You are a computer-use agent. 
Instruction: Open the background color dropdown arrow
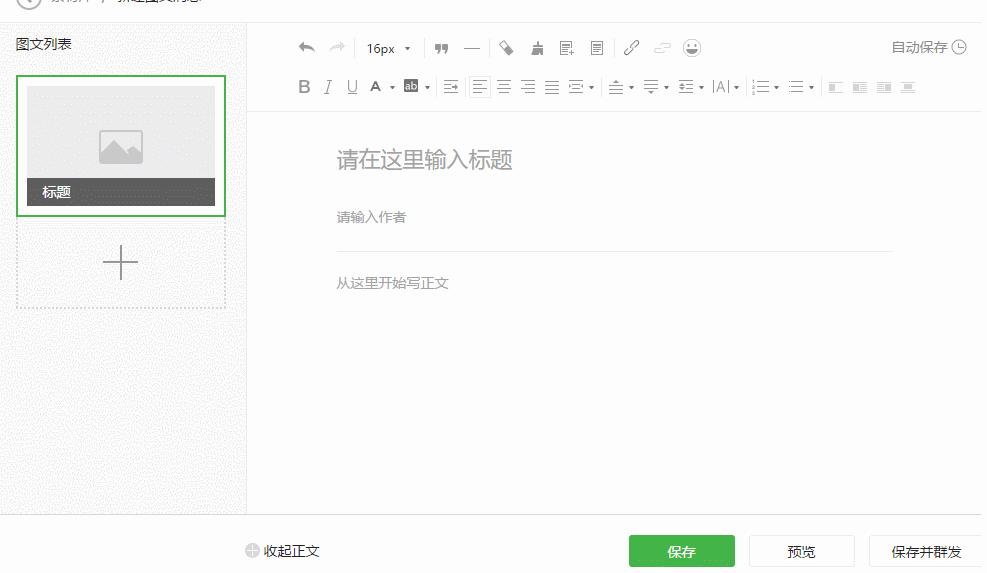(x=427, y=88)
